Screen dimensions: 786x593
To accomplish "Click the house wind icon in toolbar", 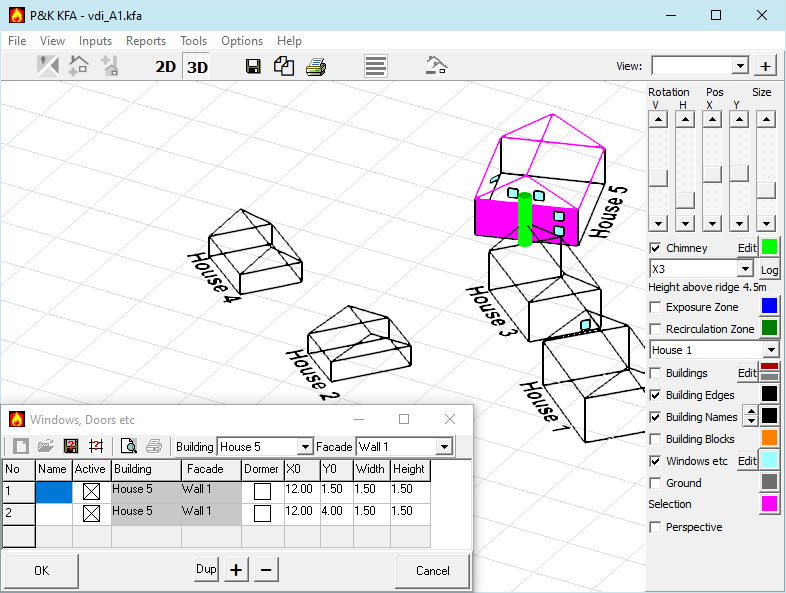I will point(436,66).
